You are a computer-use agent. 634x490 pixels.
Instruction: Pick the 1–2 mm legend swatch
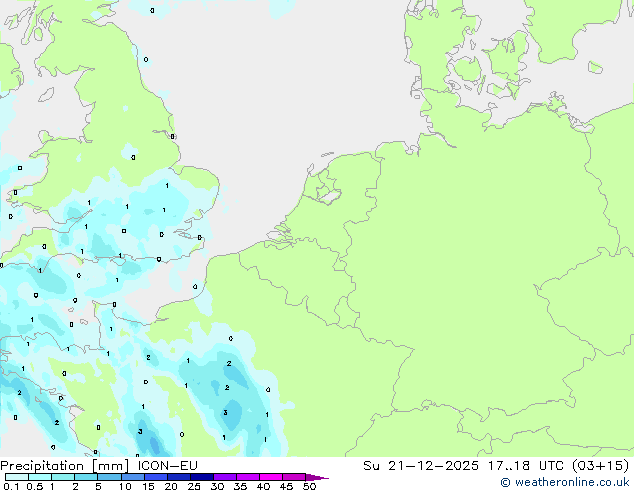[63, 477]
